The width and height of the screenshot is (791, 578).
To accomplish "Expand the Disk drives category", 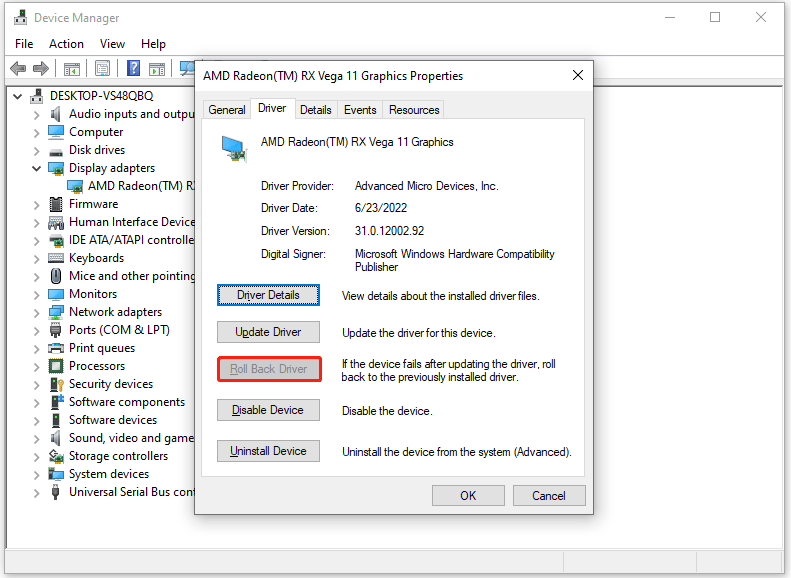I will (36, 150).
